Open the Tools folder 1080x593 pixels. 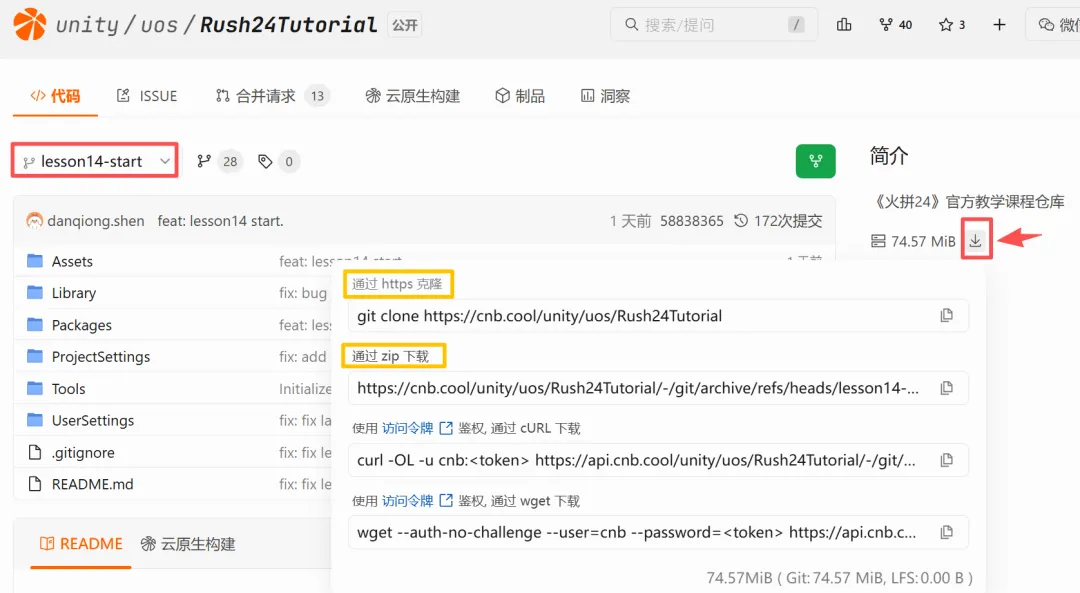pyautogui.click(x=68, y=388)
